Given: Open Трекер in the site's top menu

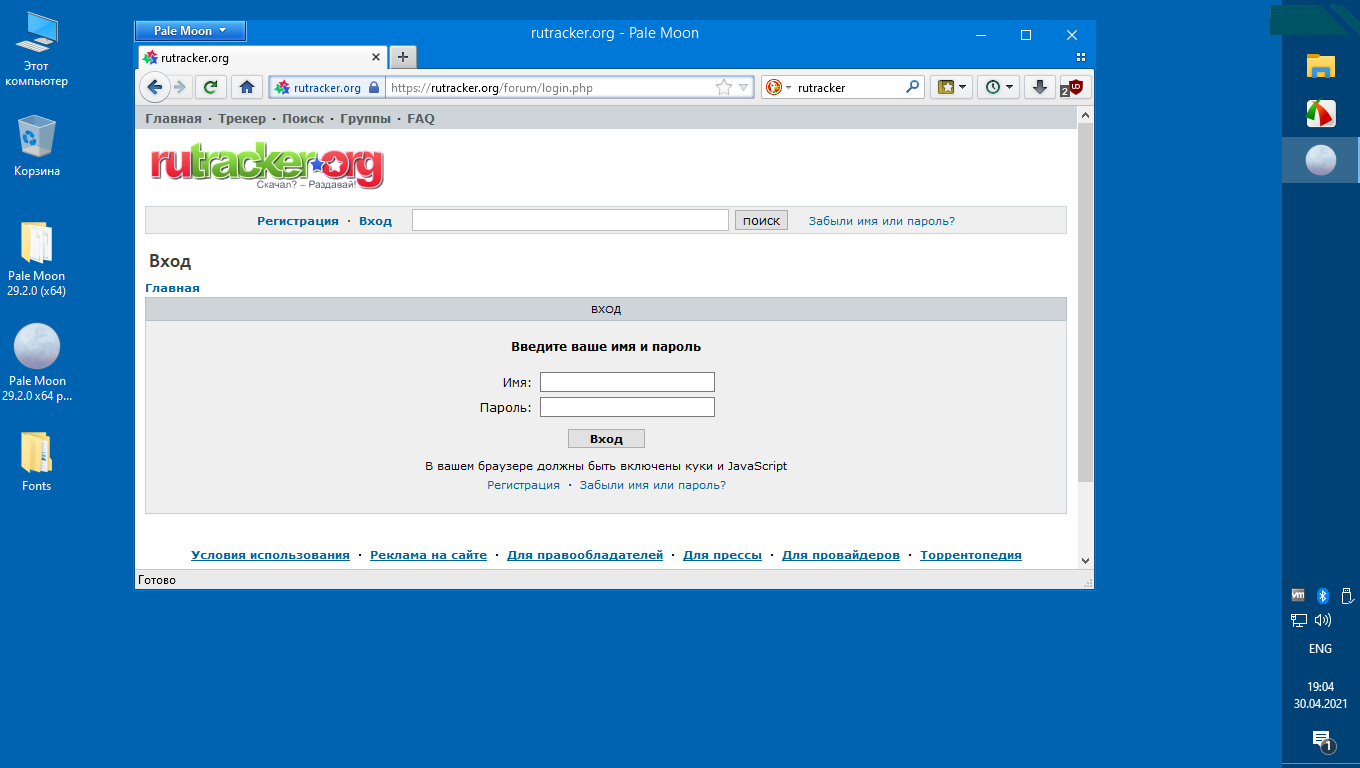Looking at the screenshot, I should [x=242, y=118].
